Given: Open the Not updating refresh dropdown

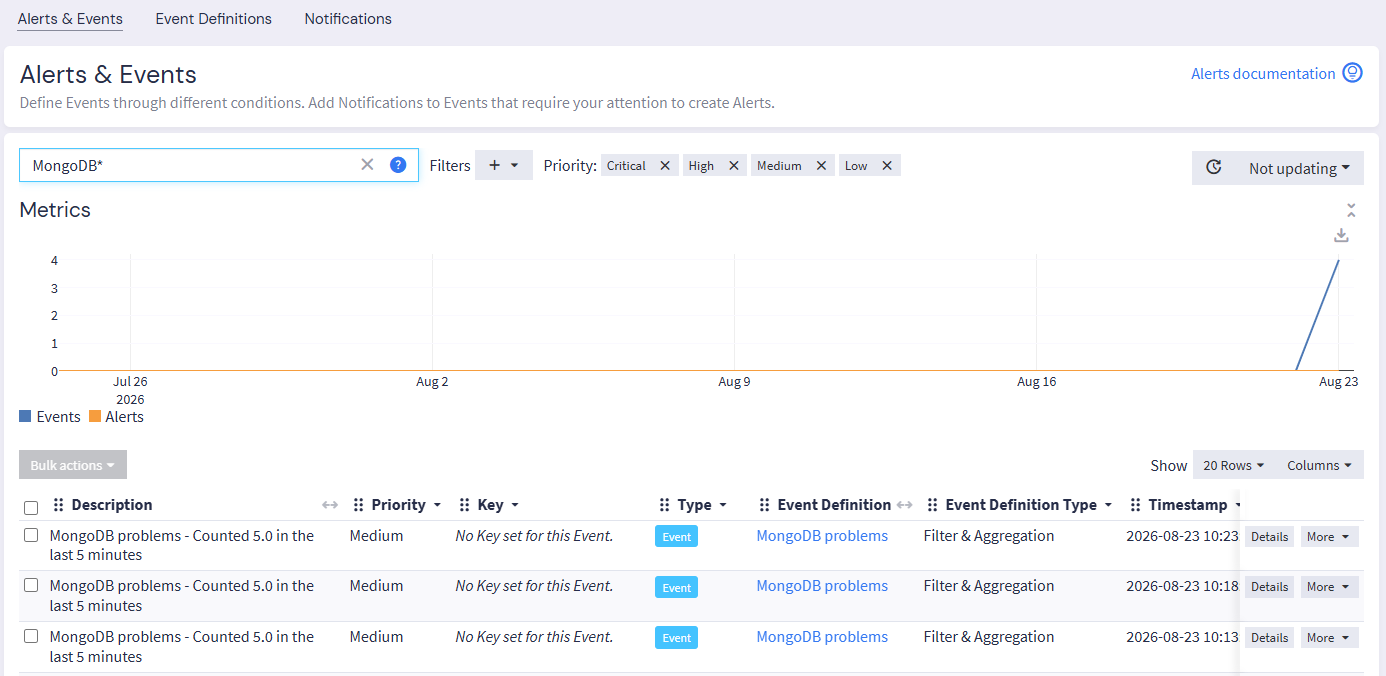Looking at the screenshot, I should coord(1299,168).
